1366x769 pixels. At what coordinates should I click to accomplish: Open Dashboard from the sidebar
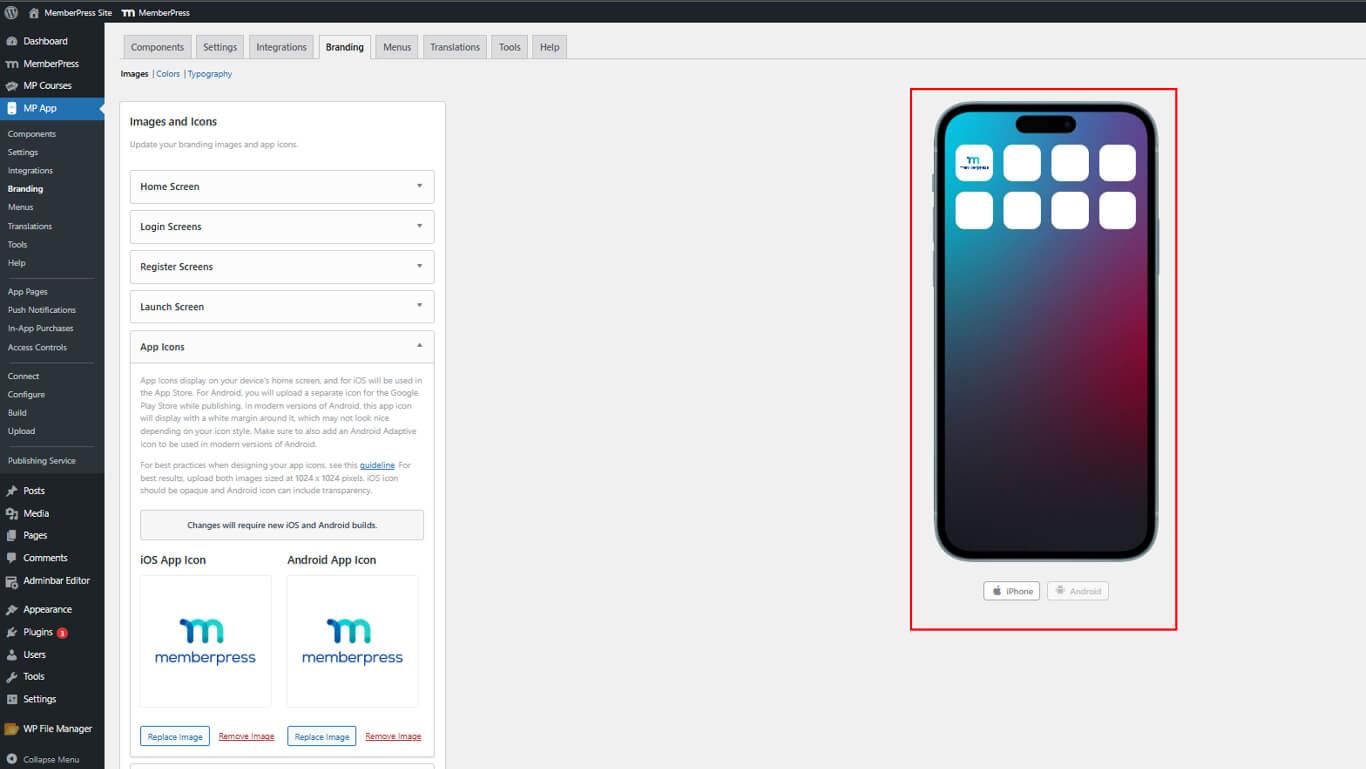coord(45,41)
